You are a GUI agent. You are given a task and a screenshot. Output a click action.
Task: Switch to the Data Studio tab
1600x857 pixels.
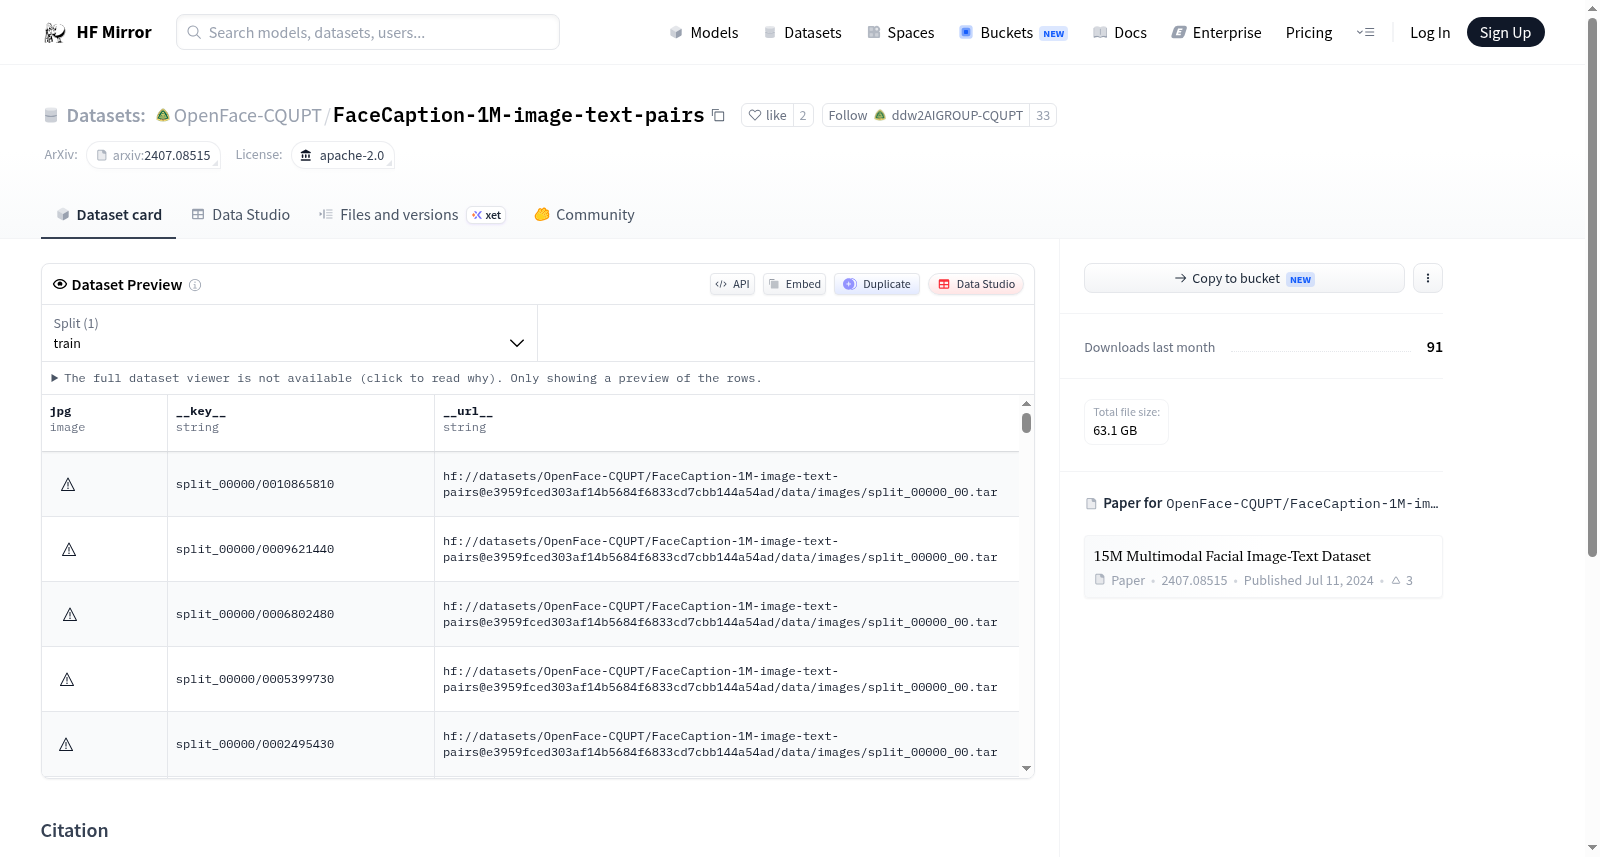(240, 215)
